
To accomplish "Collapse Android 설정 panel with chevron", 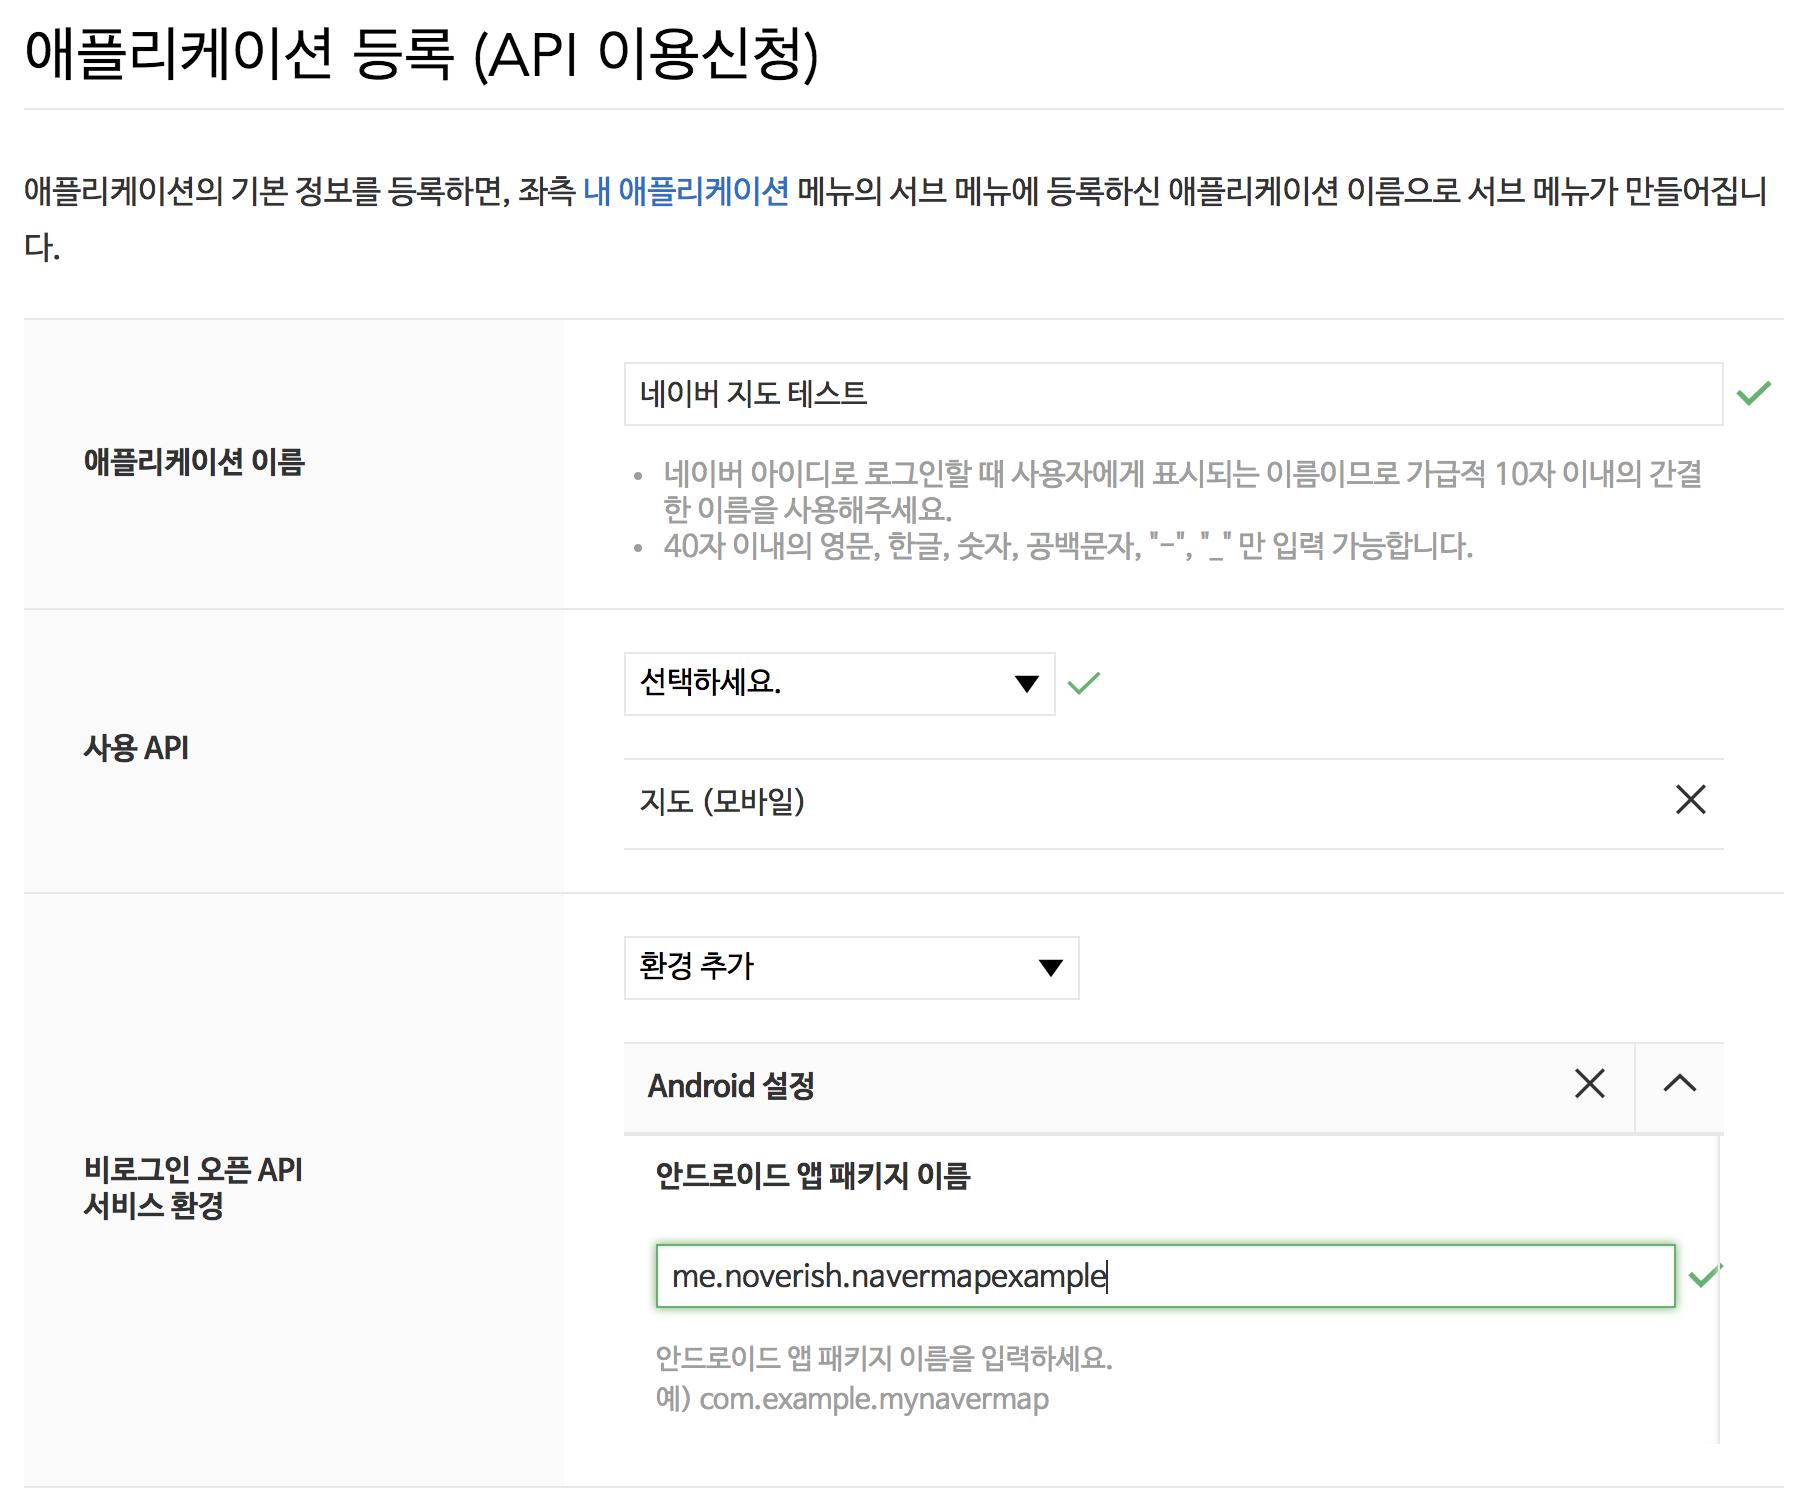I will (x=1679, y=1084).
